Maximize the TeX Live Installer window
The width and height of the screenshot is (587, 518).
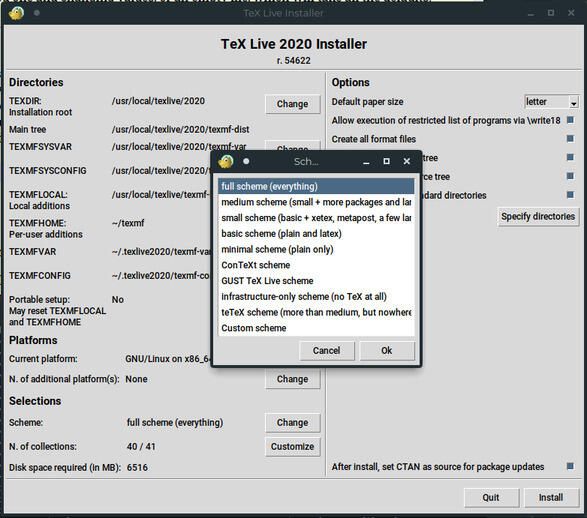pos(551,13)
